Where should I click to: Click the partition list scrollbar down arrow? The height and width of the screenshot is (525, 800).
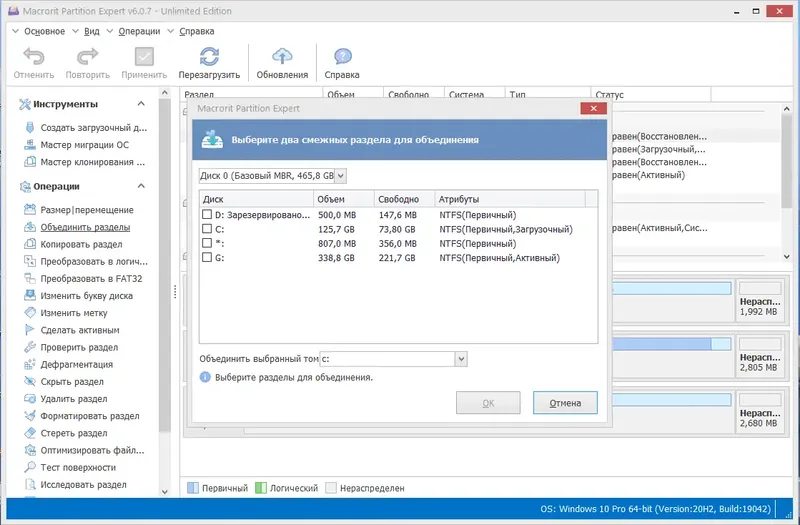[x=786, y=257]
